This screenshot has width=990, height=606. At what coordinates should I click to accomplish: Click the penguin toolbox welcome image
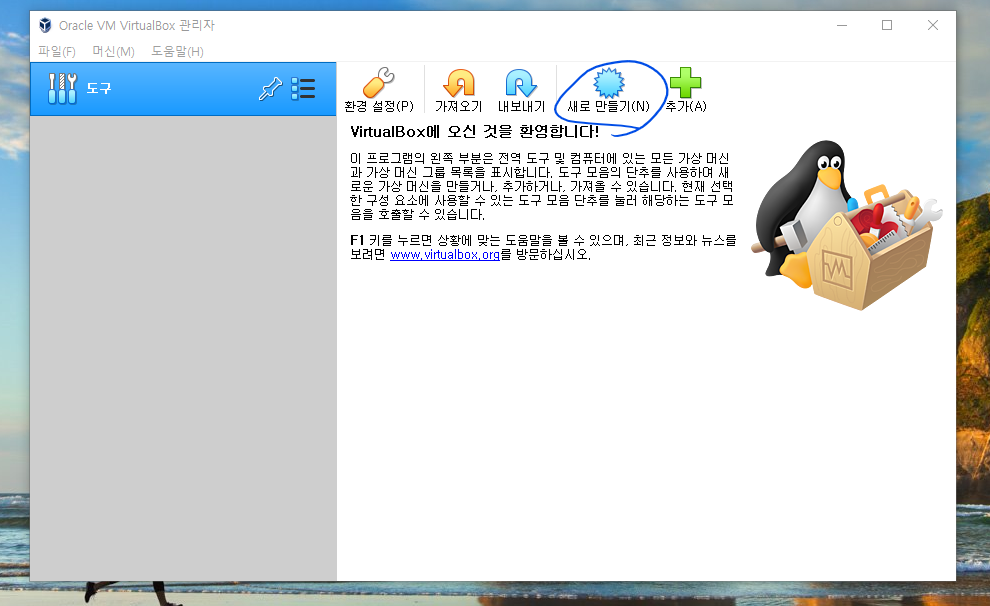click(x=846, y=225)
